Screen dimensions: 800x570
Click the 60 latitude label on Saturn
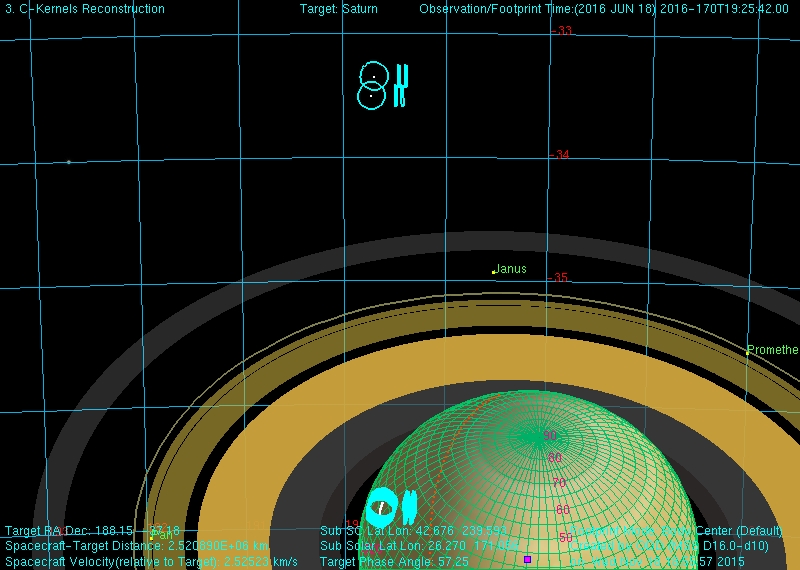563,509
